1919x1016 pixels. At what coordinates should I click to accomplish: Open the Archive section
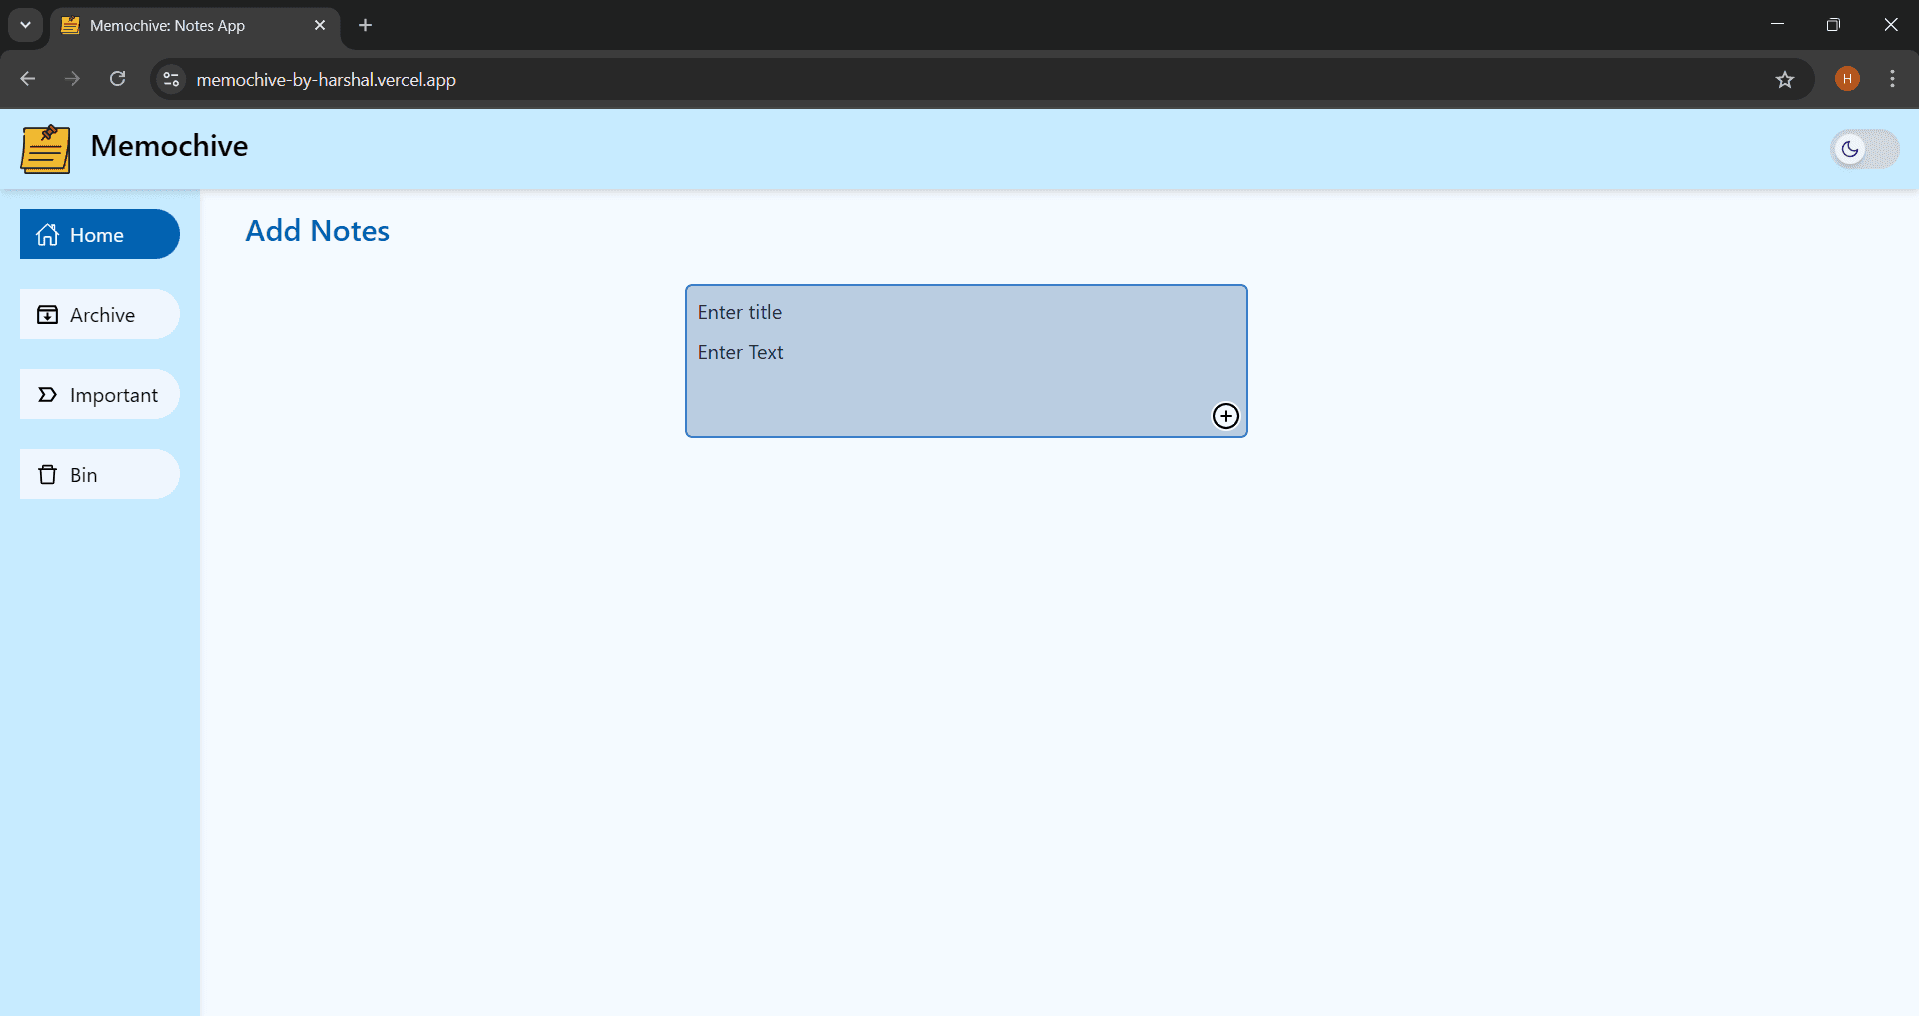coord(100,314)
